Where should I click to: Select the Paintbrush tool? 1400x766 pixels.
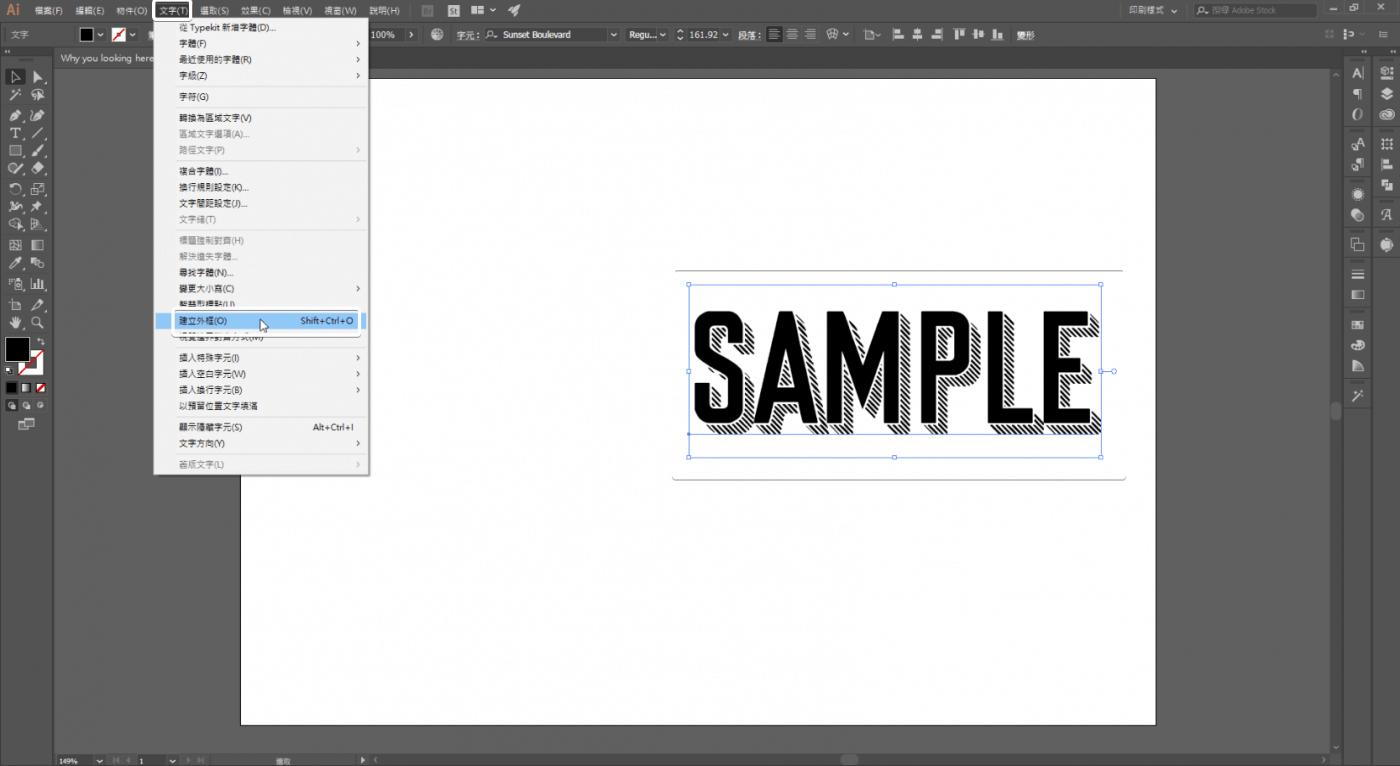[x=37, y=151]
